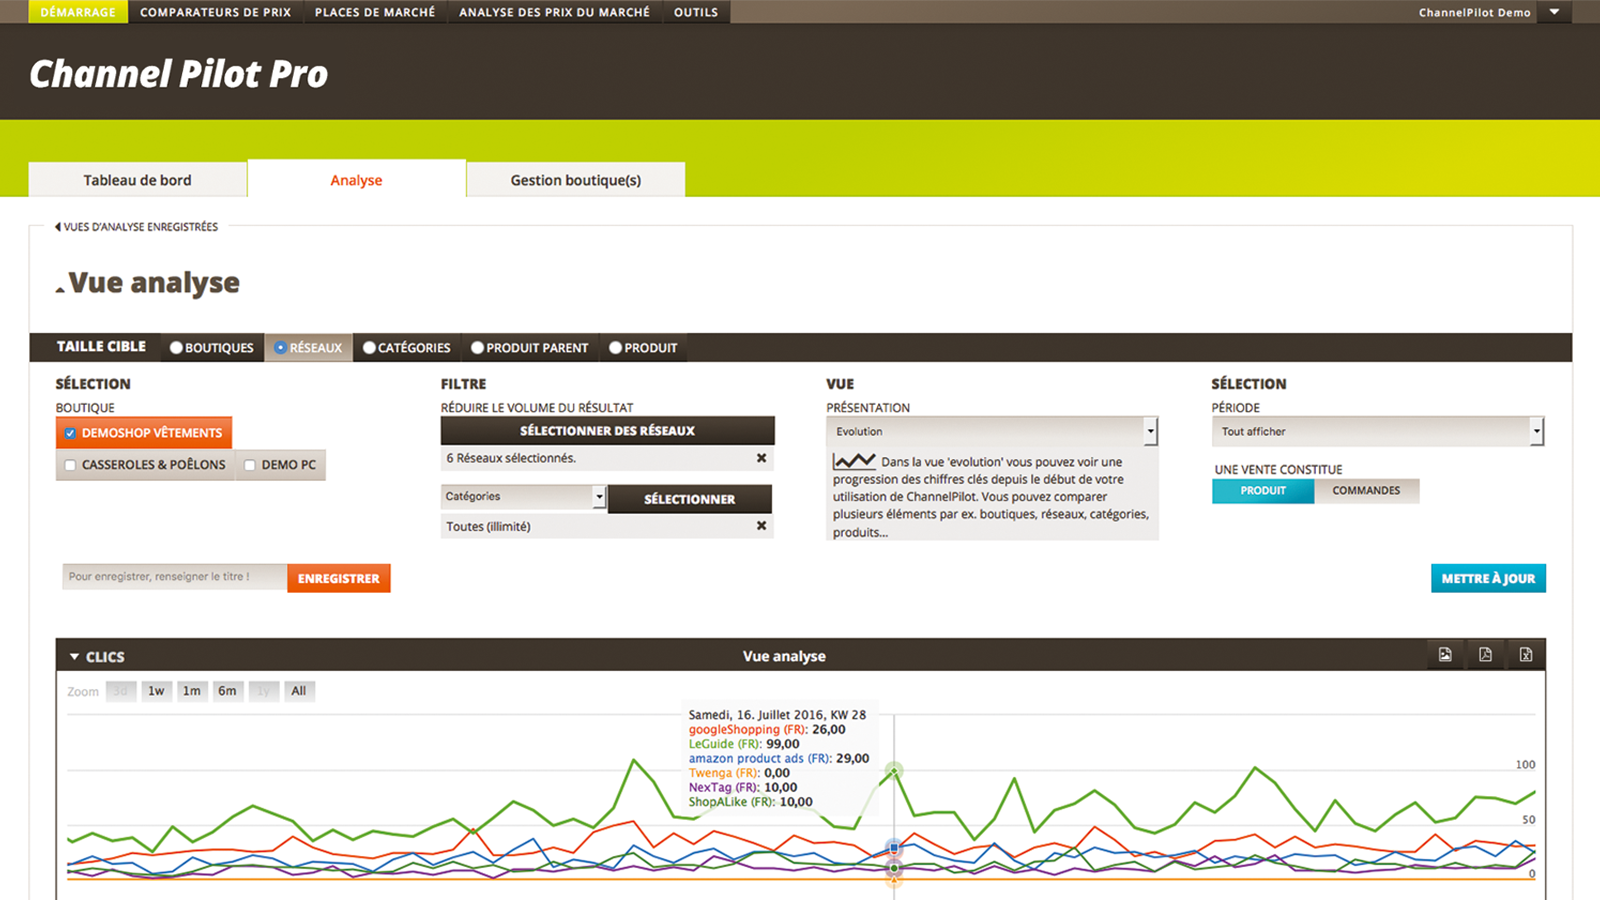Set chart zoom to 6m
The image size is (1600, 900).
pyautogui.click(x=227, y=691)
